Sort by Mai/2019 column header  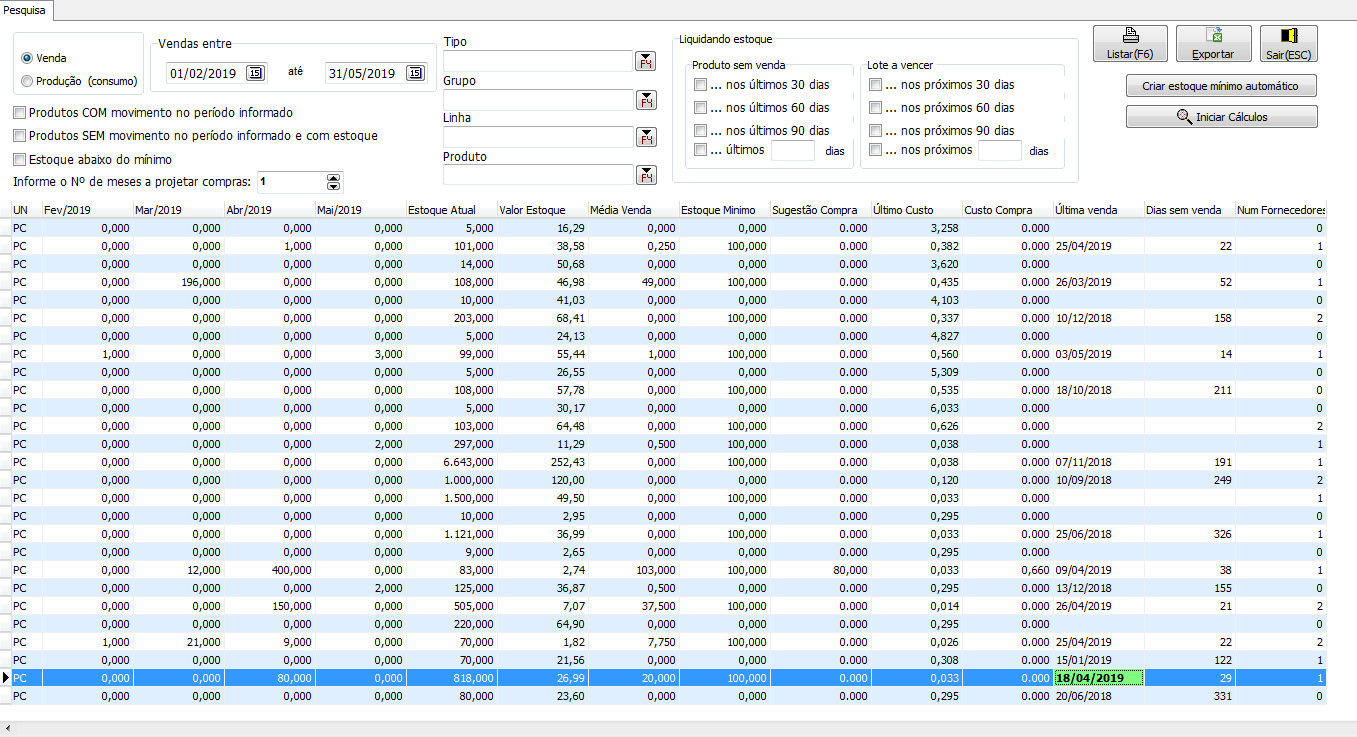tap(360, 210)
